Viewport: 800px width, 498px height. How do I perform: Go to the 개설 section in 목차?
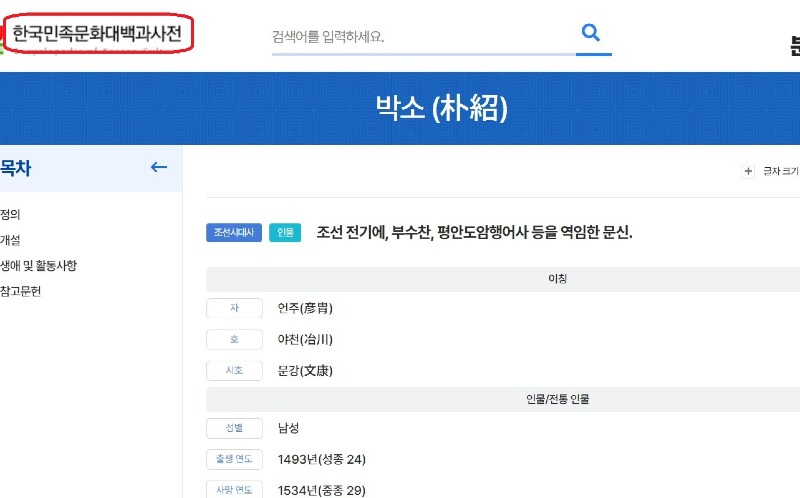10,240
